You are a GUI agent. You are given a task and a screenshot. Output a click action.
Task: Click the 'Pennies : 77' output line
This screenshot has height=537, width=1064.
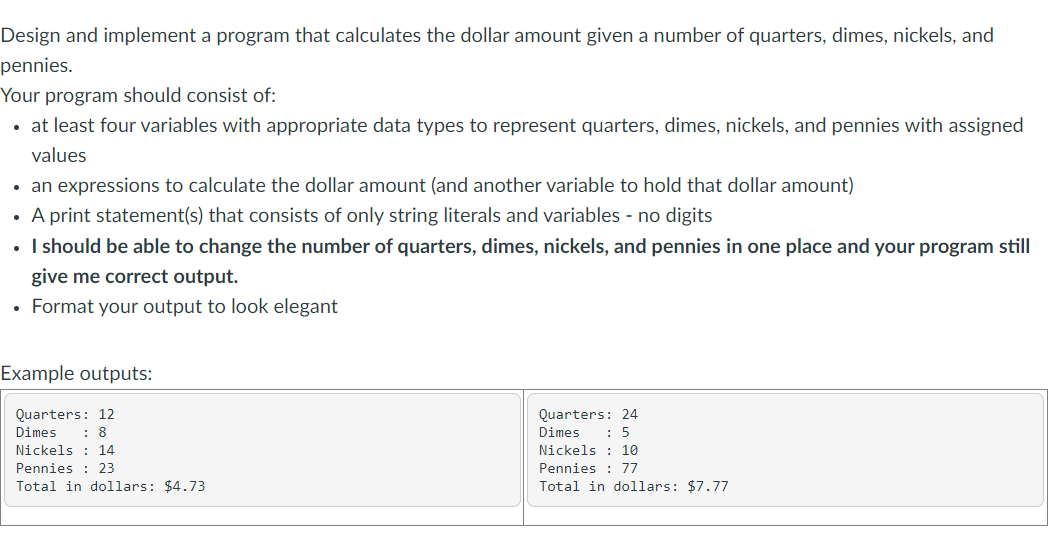coord(588,468)
